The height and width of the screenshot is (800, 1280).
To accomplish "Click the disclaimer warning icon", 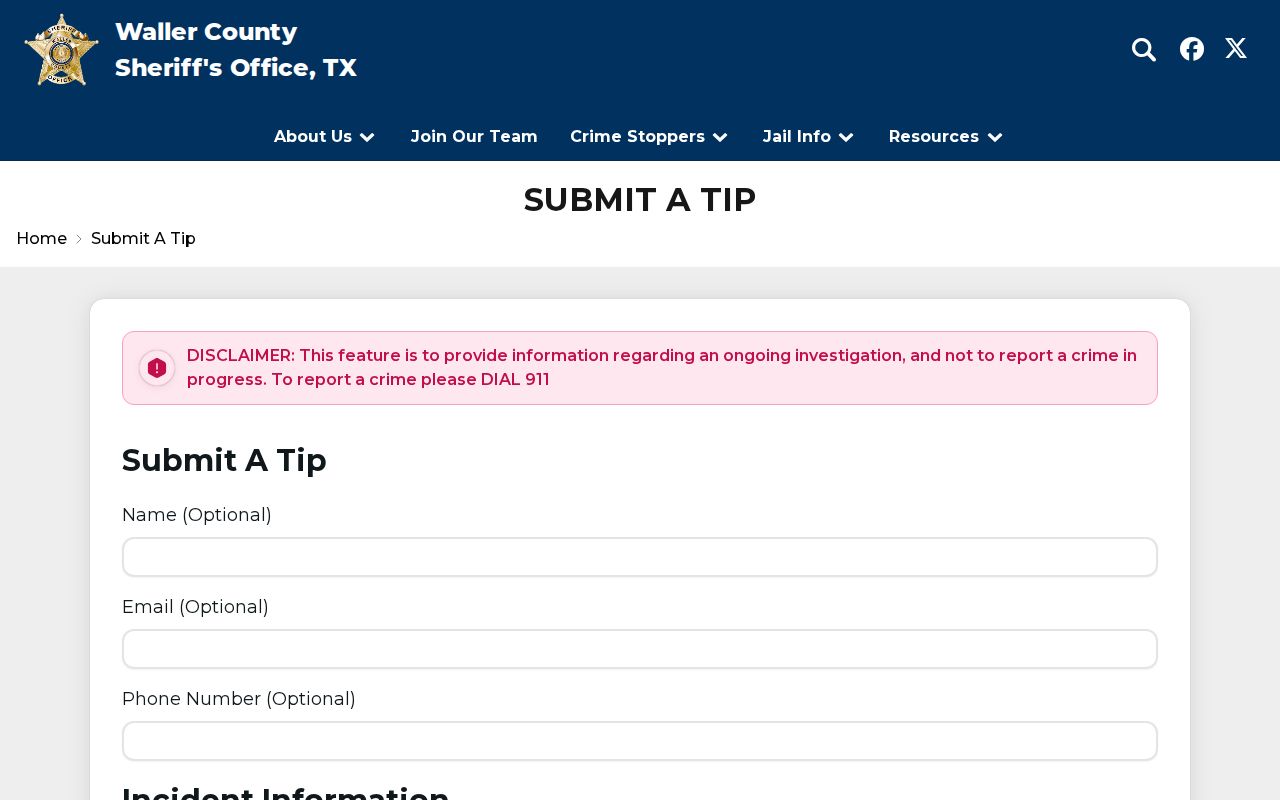I will pos(157,368).
